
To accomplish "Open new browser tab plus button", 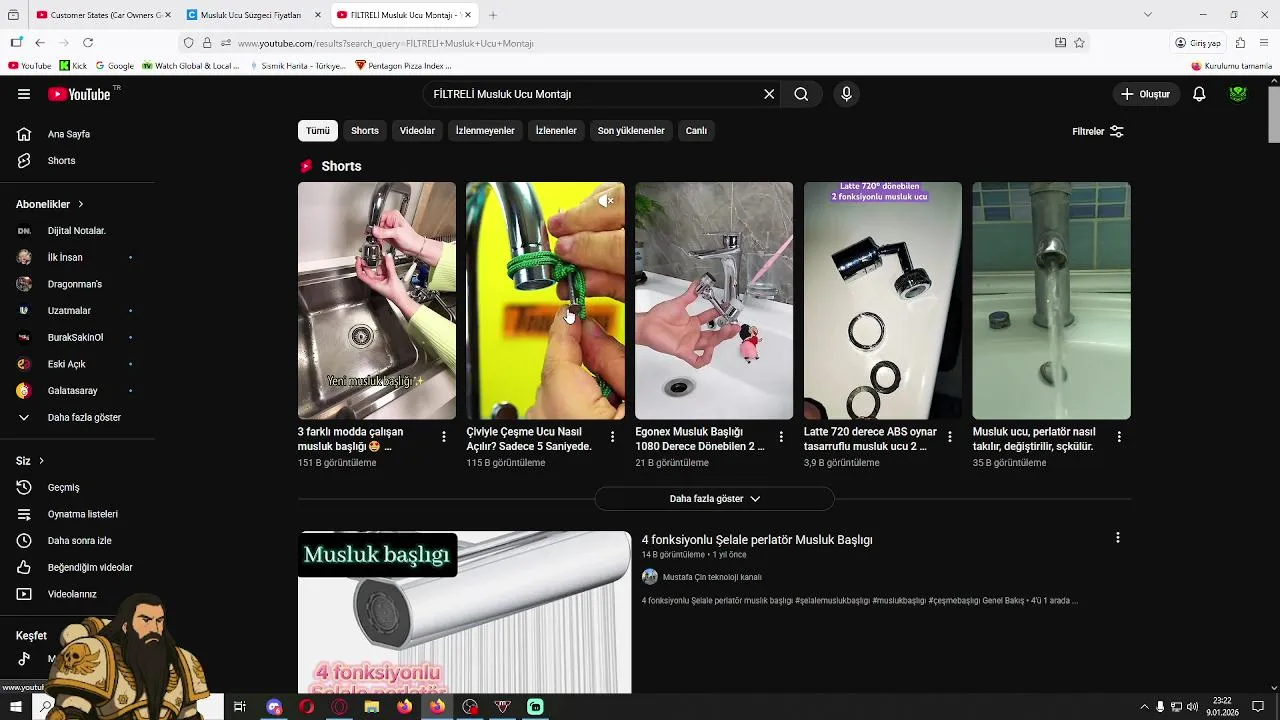I will point(493,15).
